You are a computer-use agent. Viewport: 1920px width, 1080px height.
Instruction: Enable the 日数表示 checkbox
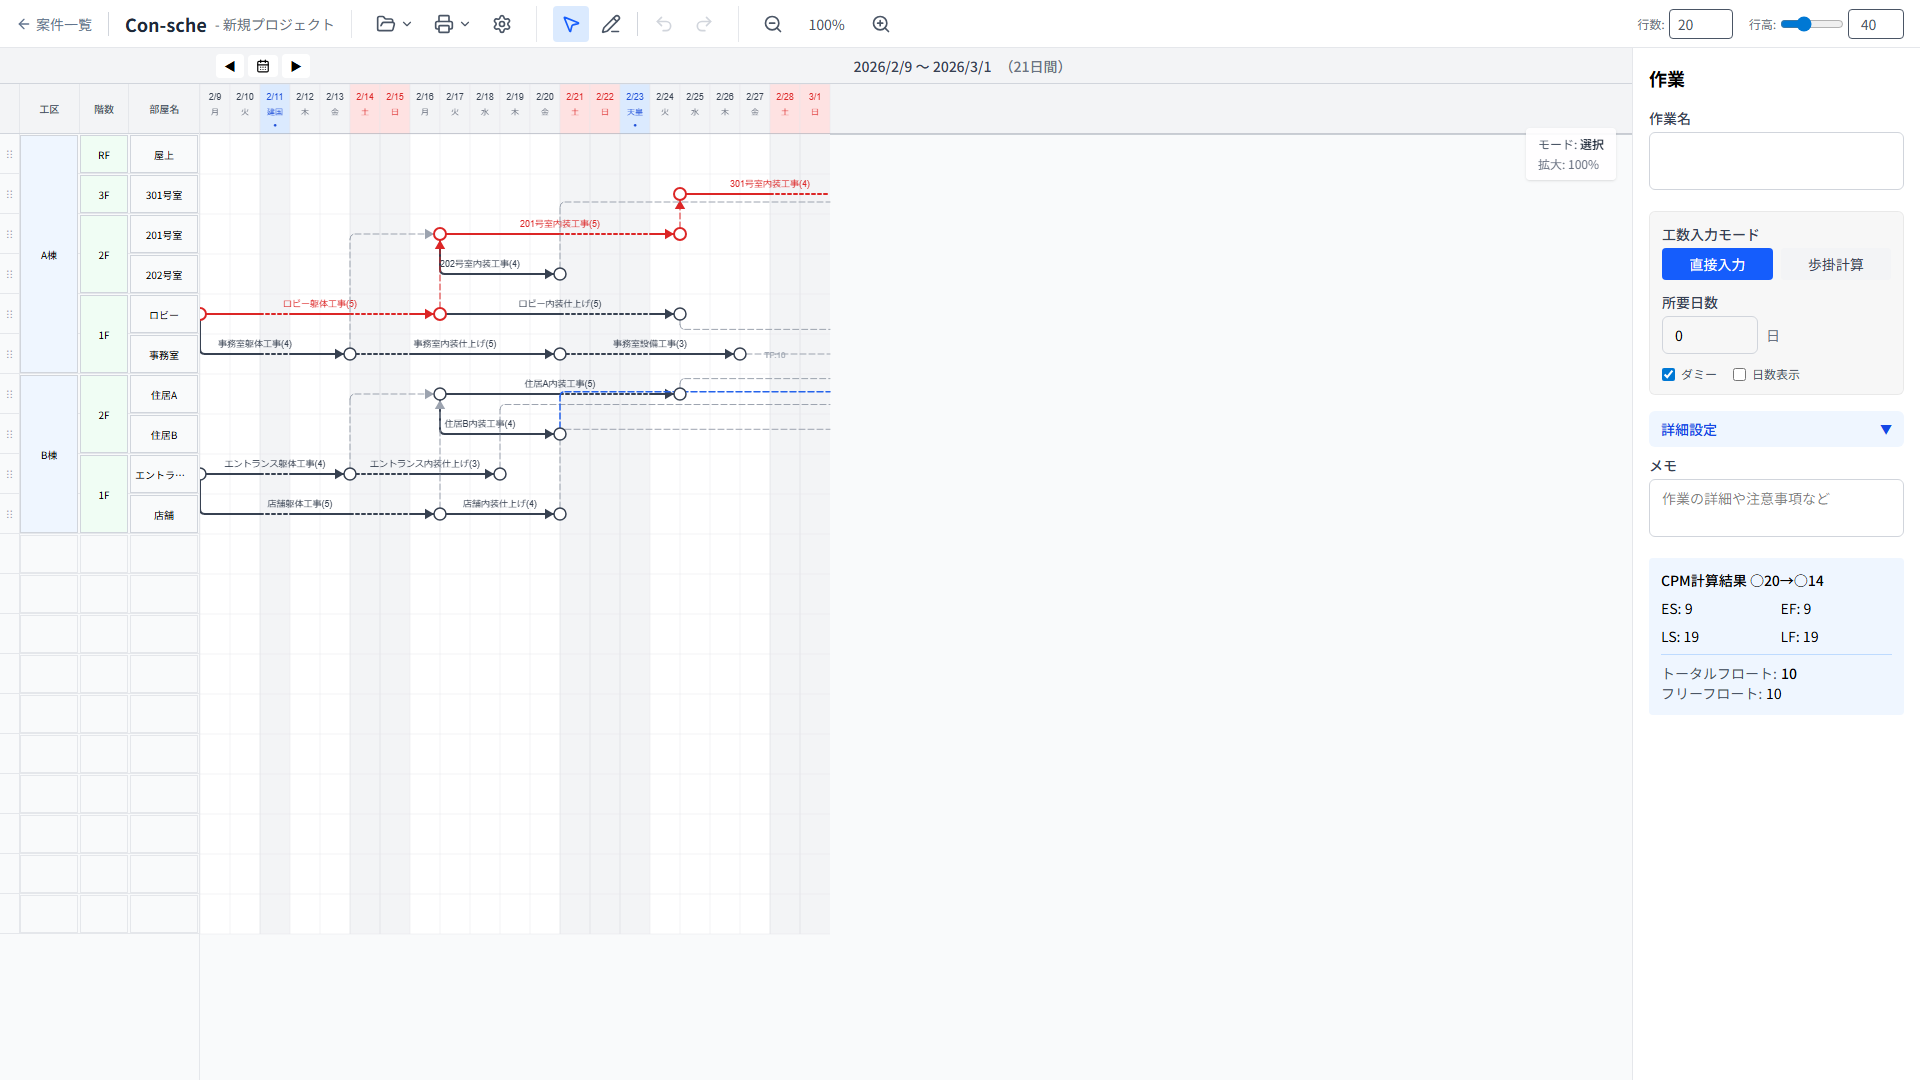coord(1739,375)
